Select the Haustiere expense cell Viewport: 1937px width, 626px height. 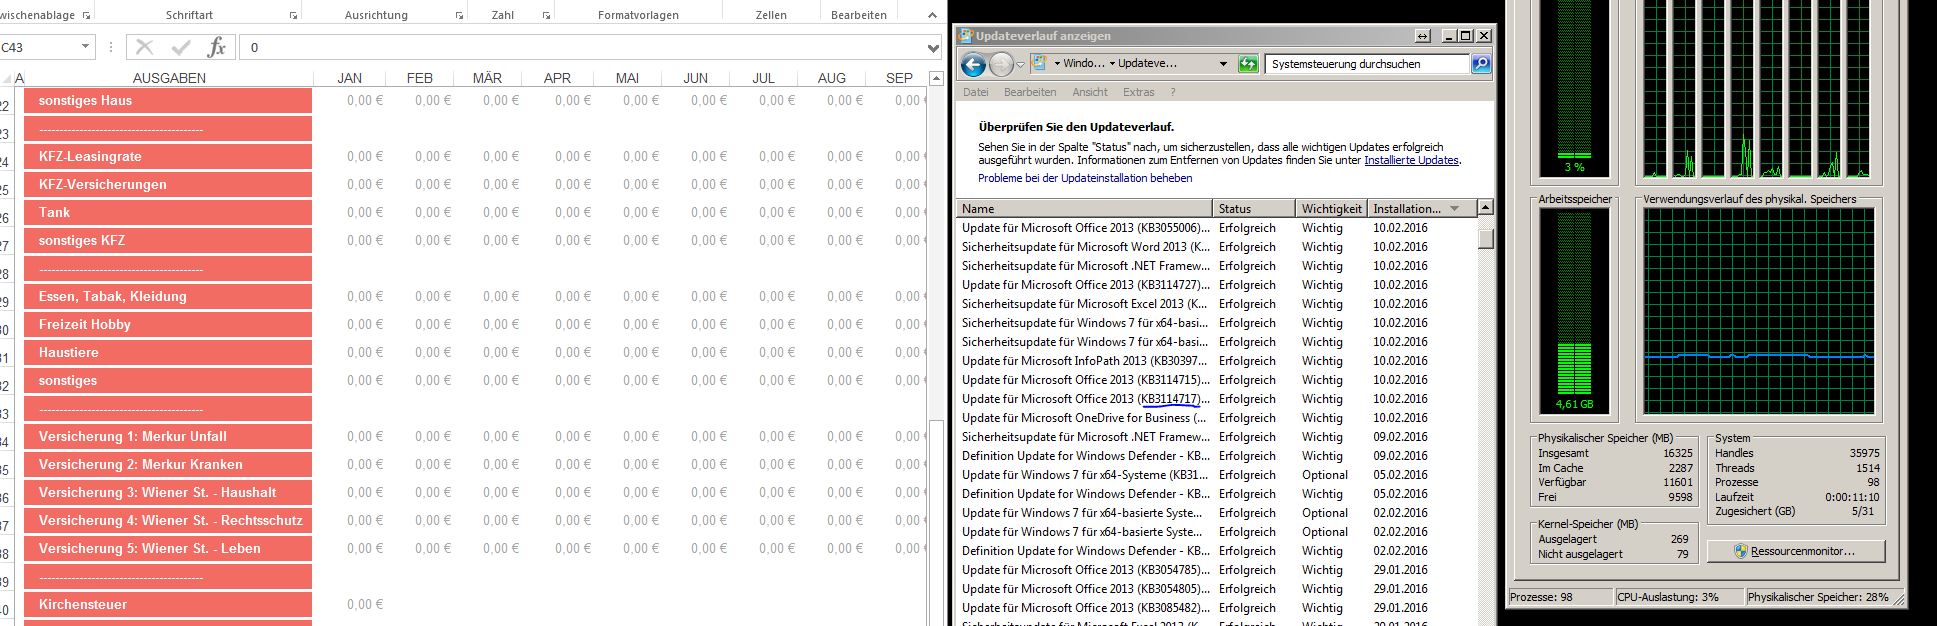pyautogui.click(x=168, y=352)
